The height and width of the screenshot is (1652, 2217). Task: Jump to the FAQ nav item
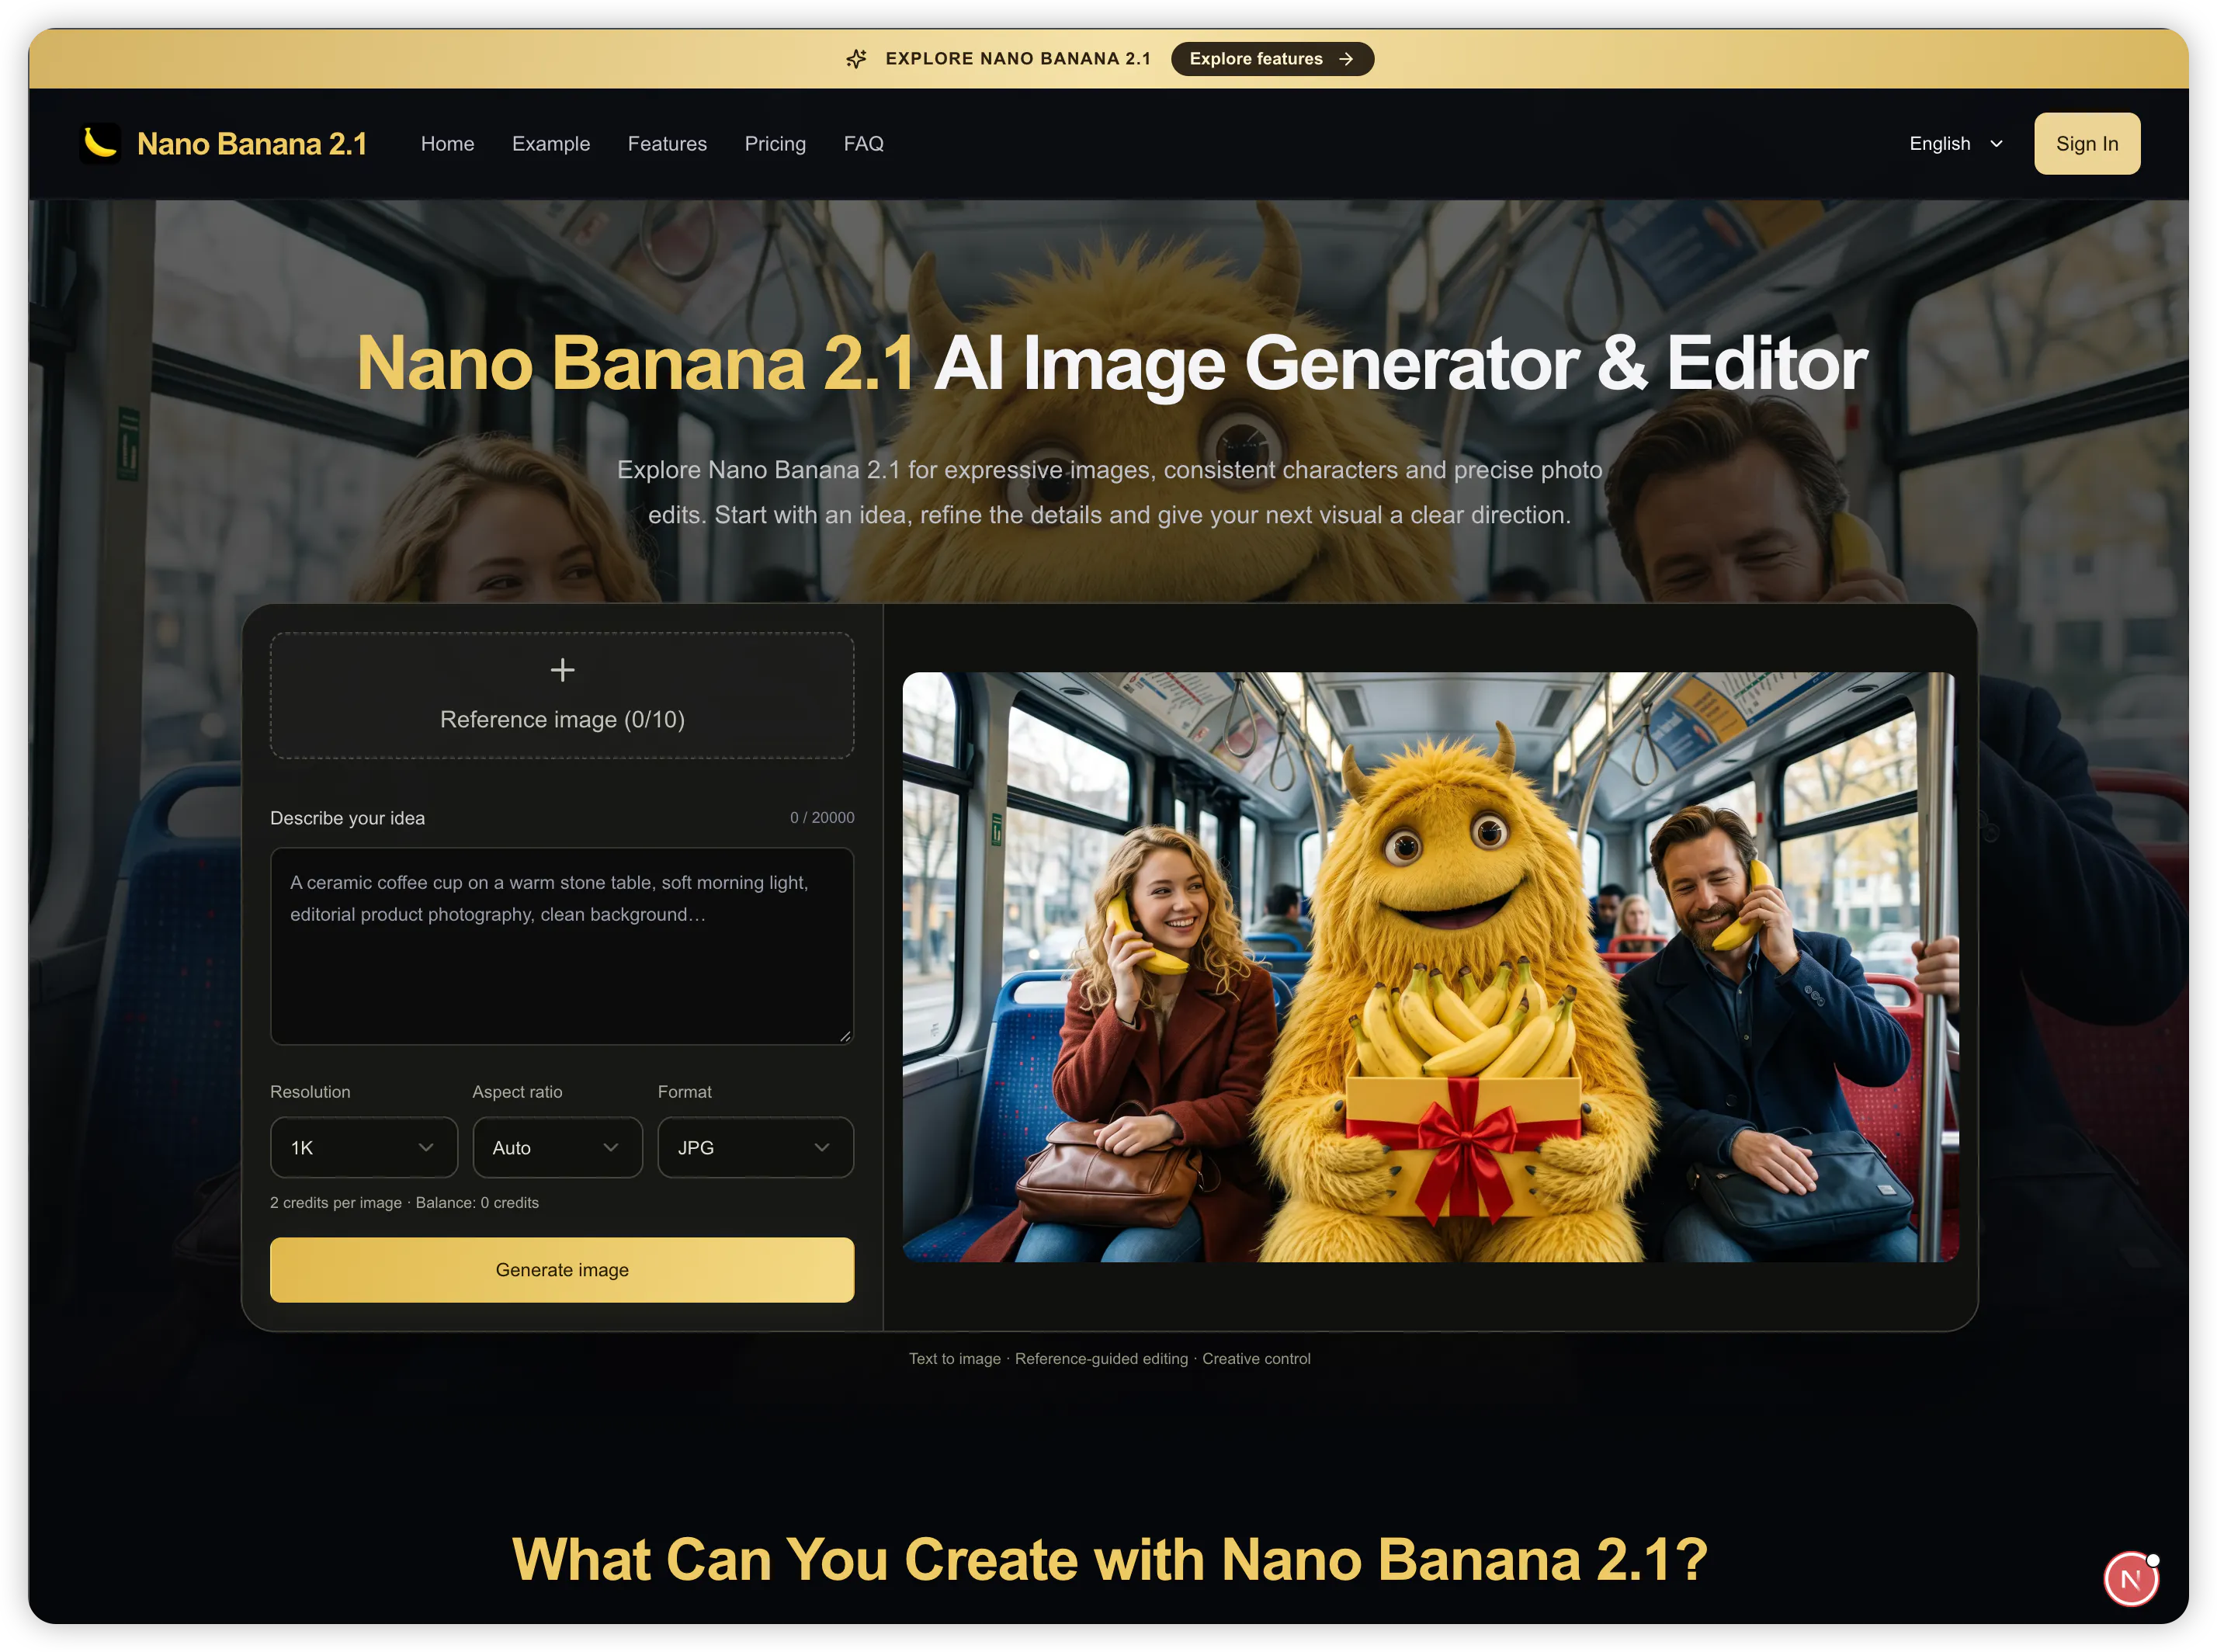(x=863, y=144)
